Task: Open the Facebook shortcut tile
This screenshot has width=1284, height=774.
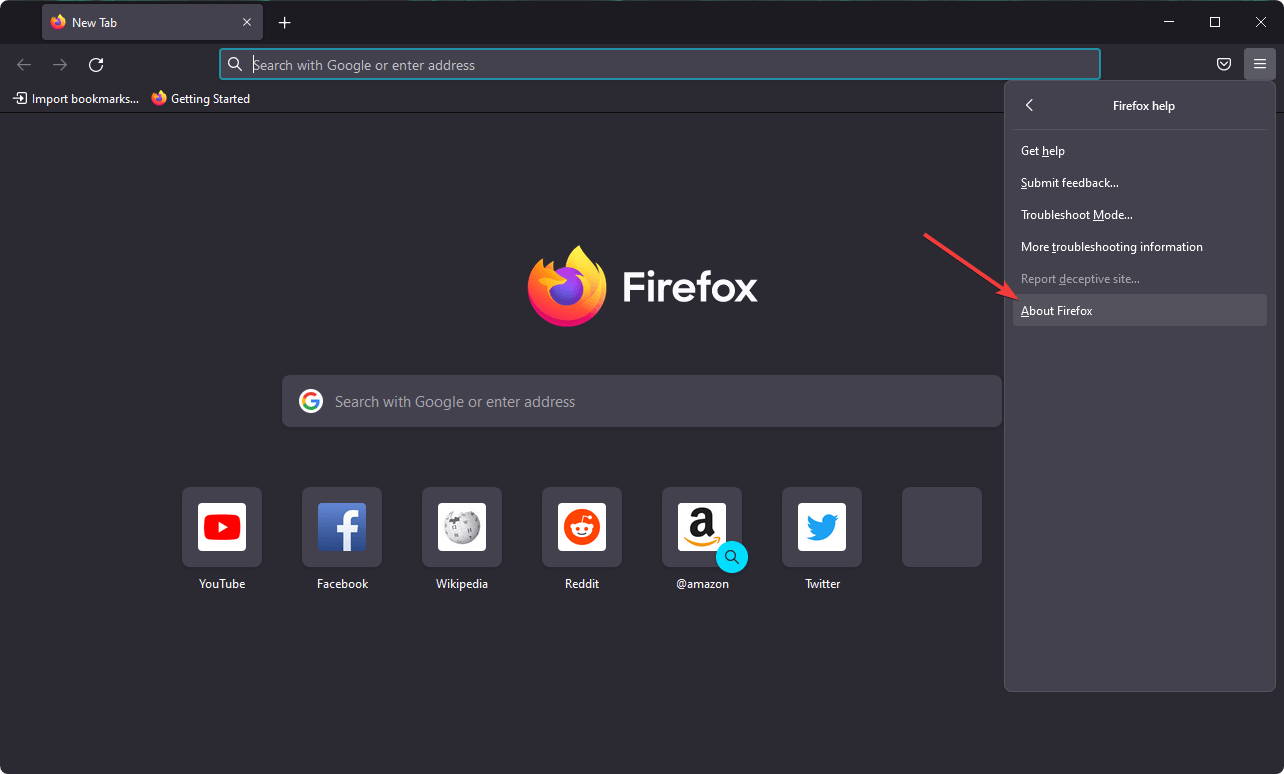Action: coord(341,526)
